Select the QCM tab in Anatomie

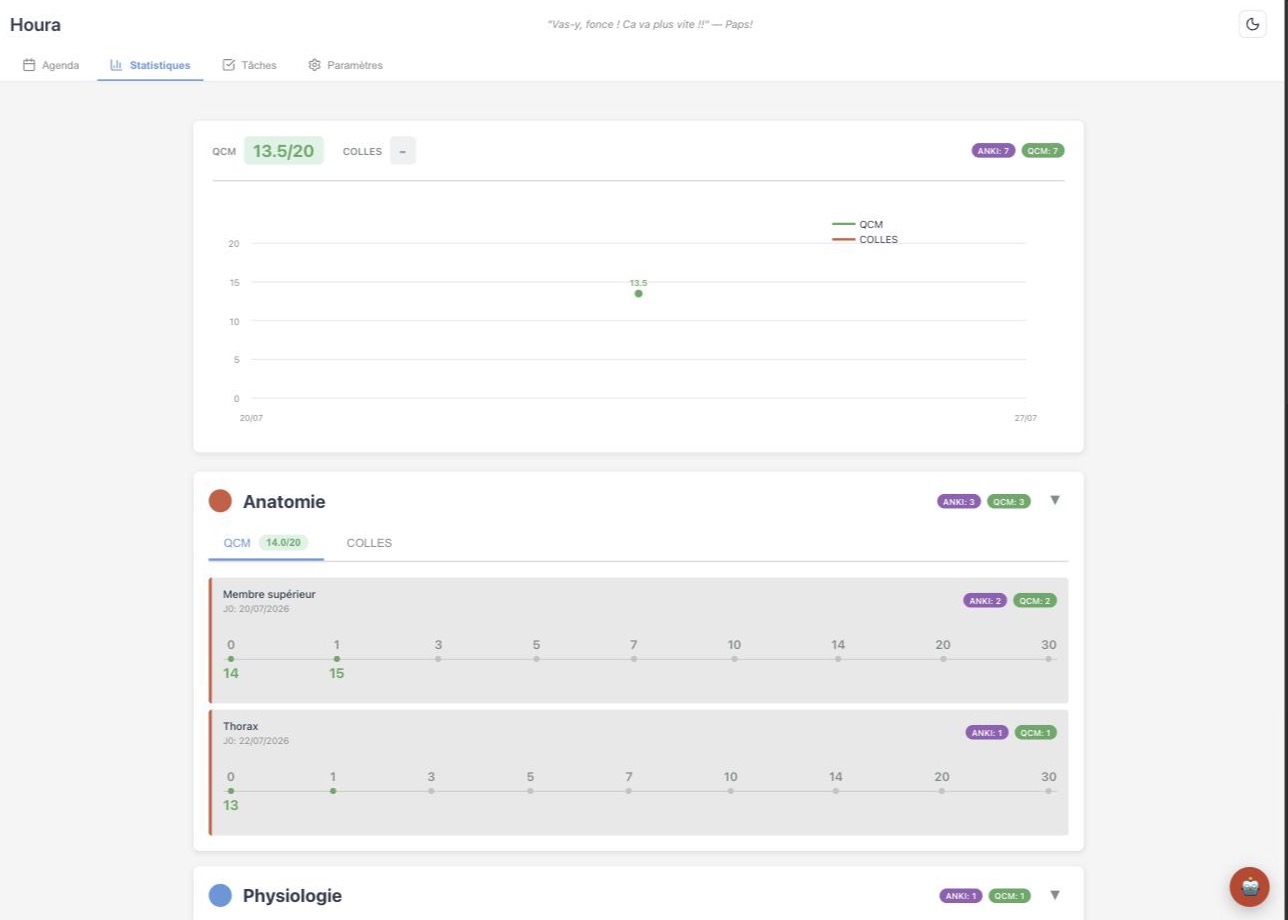pos(266,543)
